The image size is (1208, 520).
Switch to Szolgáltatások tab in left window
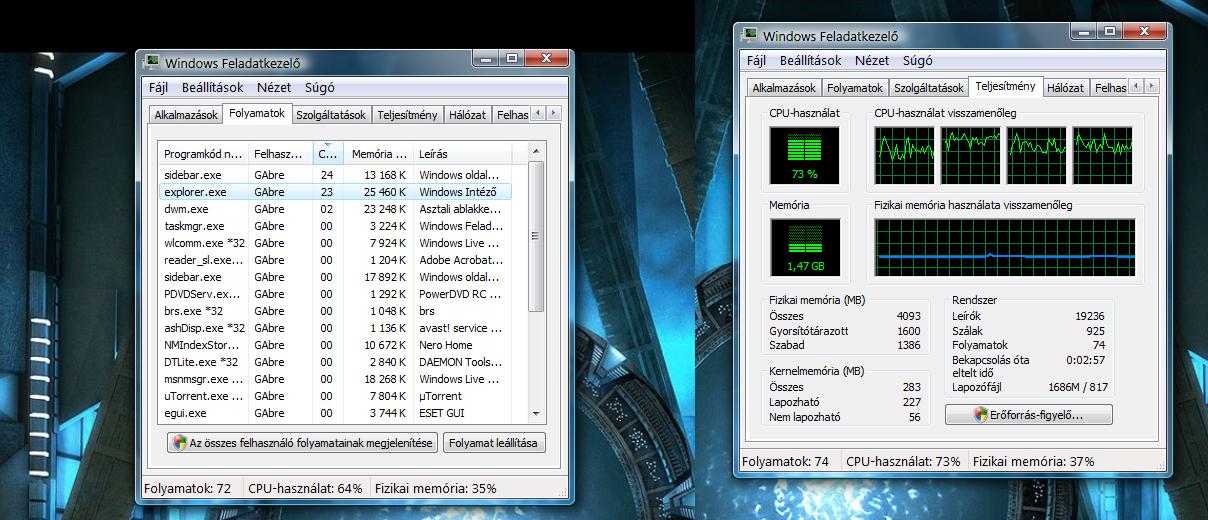tap(333, 115)
